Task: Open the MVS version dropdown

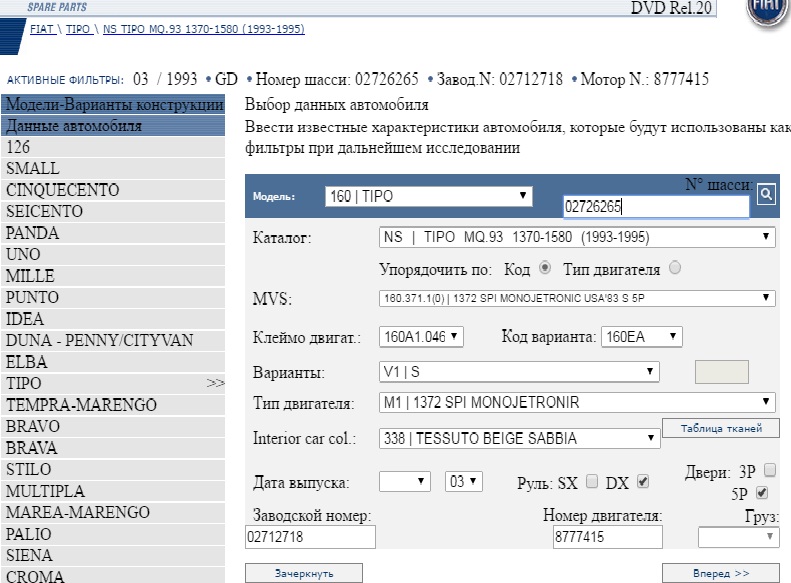Action: [x=578, y=298]
